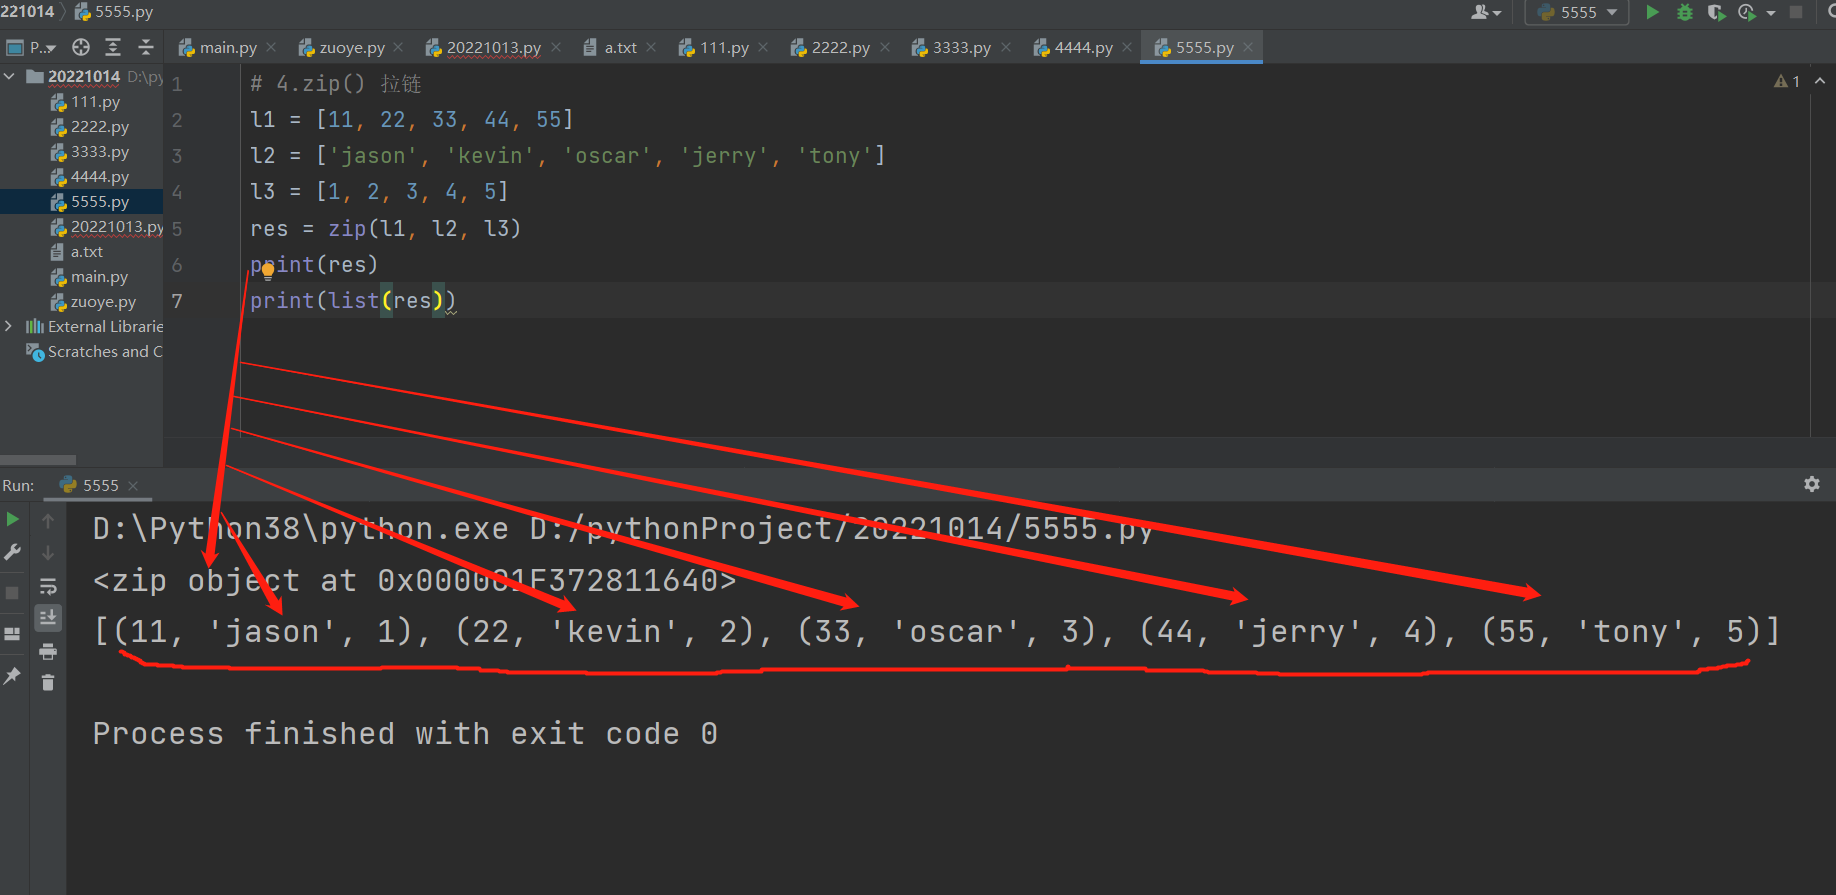This screenshot has height=895, width=1836.
Task: Click the up arrow in the Run console
Action: tap(47, 520)
